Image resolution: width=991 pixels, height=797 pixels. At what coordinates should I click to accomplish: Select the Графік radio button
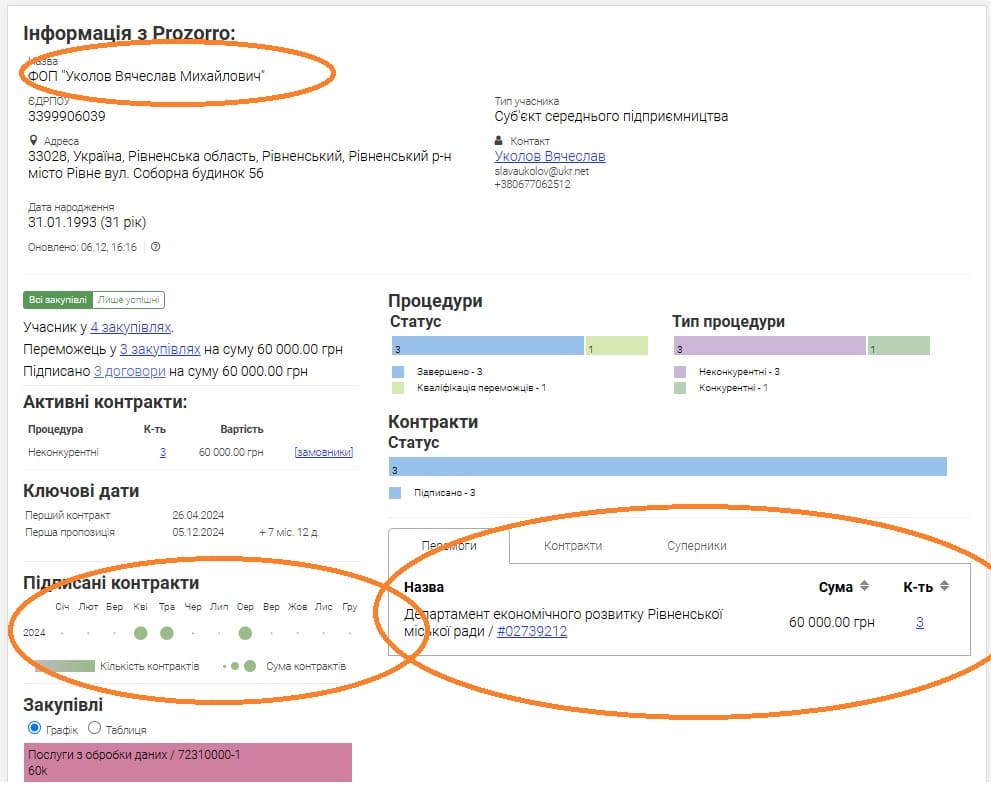tap(35, 728)
